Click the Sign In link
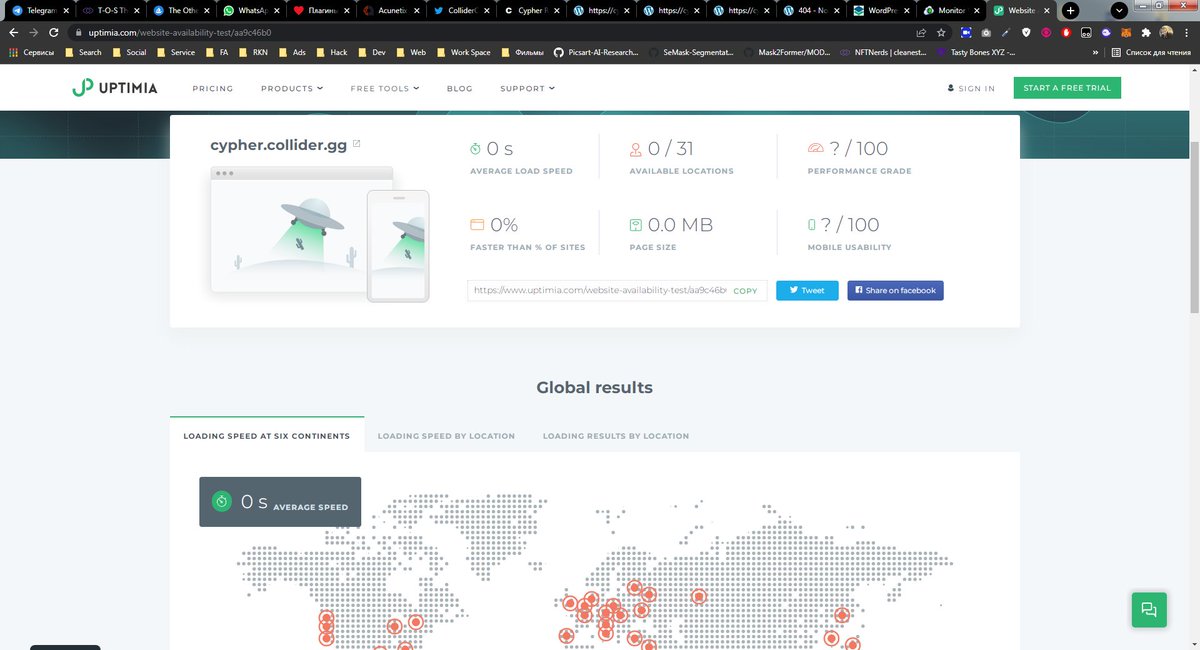 (971, 88)
